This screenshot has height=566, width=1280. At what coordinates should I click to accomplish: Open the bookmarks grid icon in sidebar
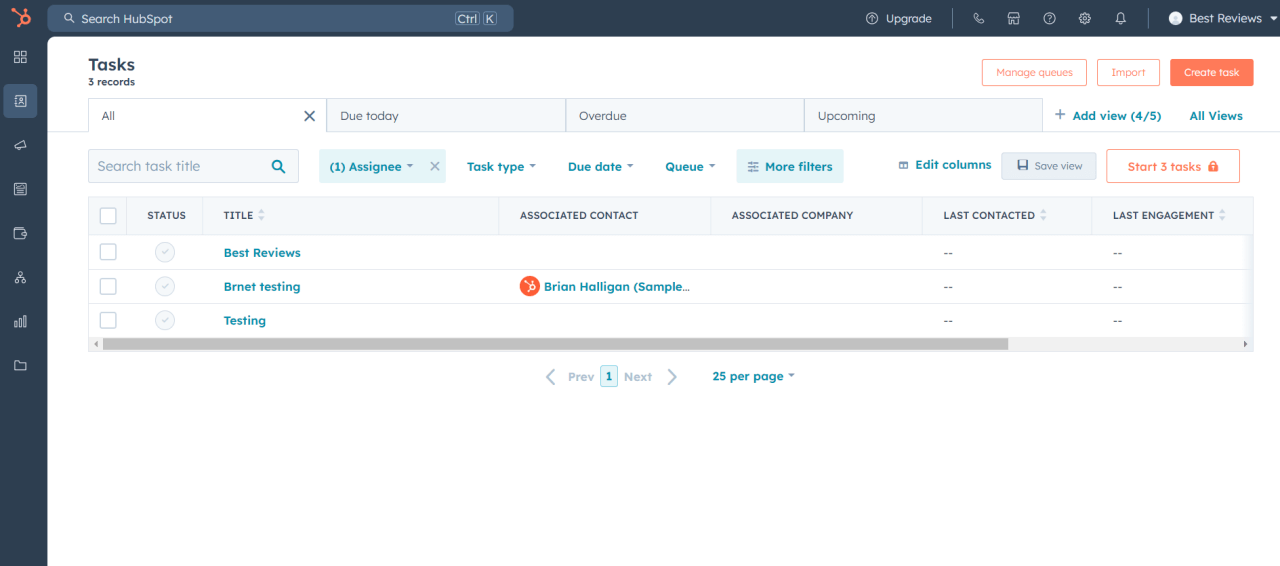(20, 57)
